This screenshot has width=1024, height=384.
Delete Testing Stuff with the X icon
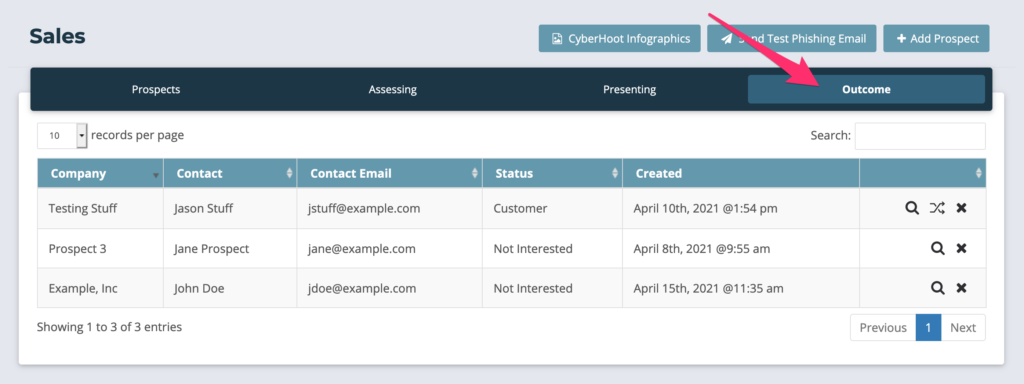(x=961, y=208)
